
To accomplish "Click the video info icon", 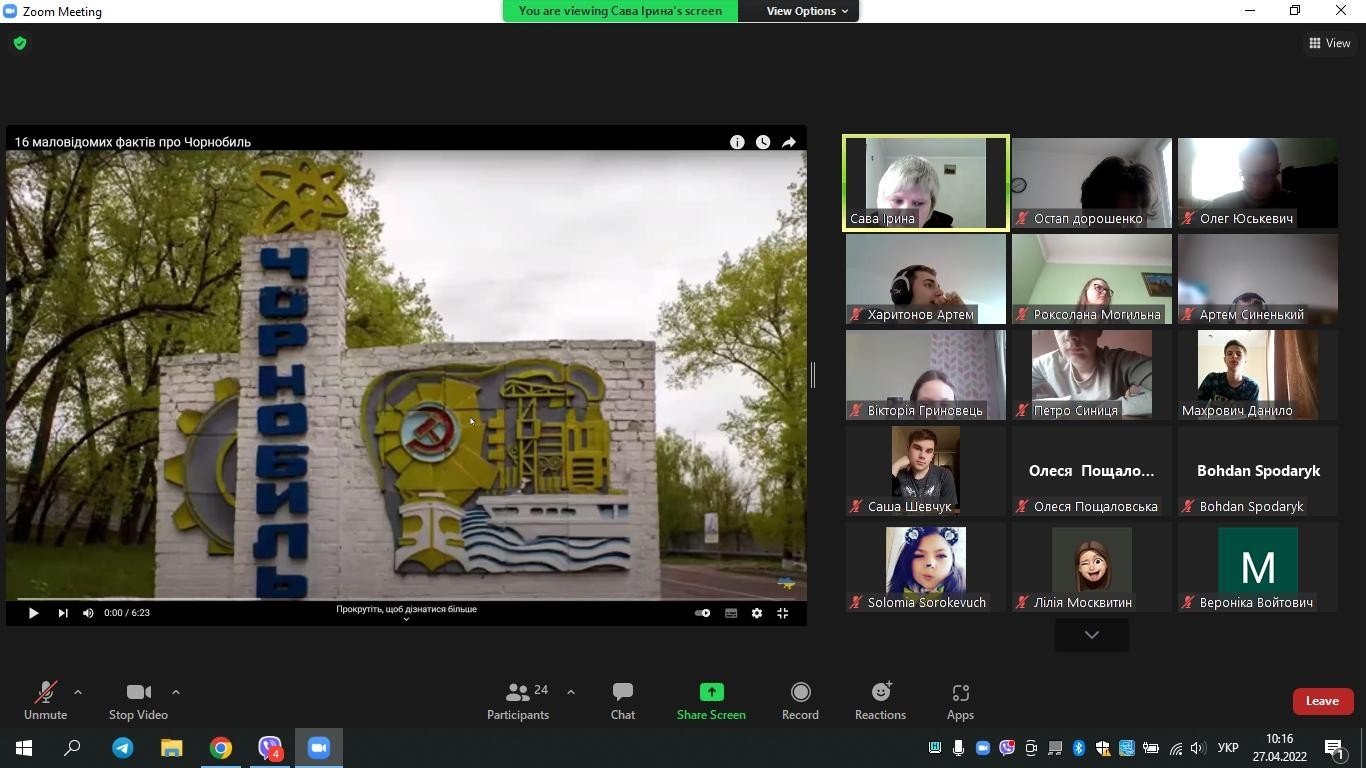I will [737, 142].
